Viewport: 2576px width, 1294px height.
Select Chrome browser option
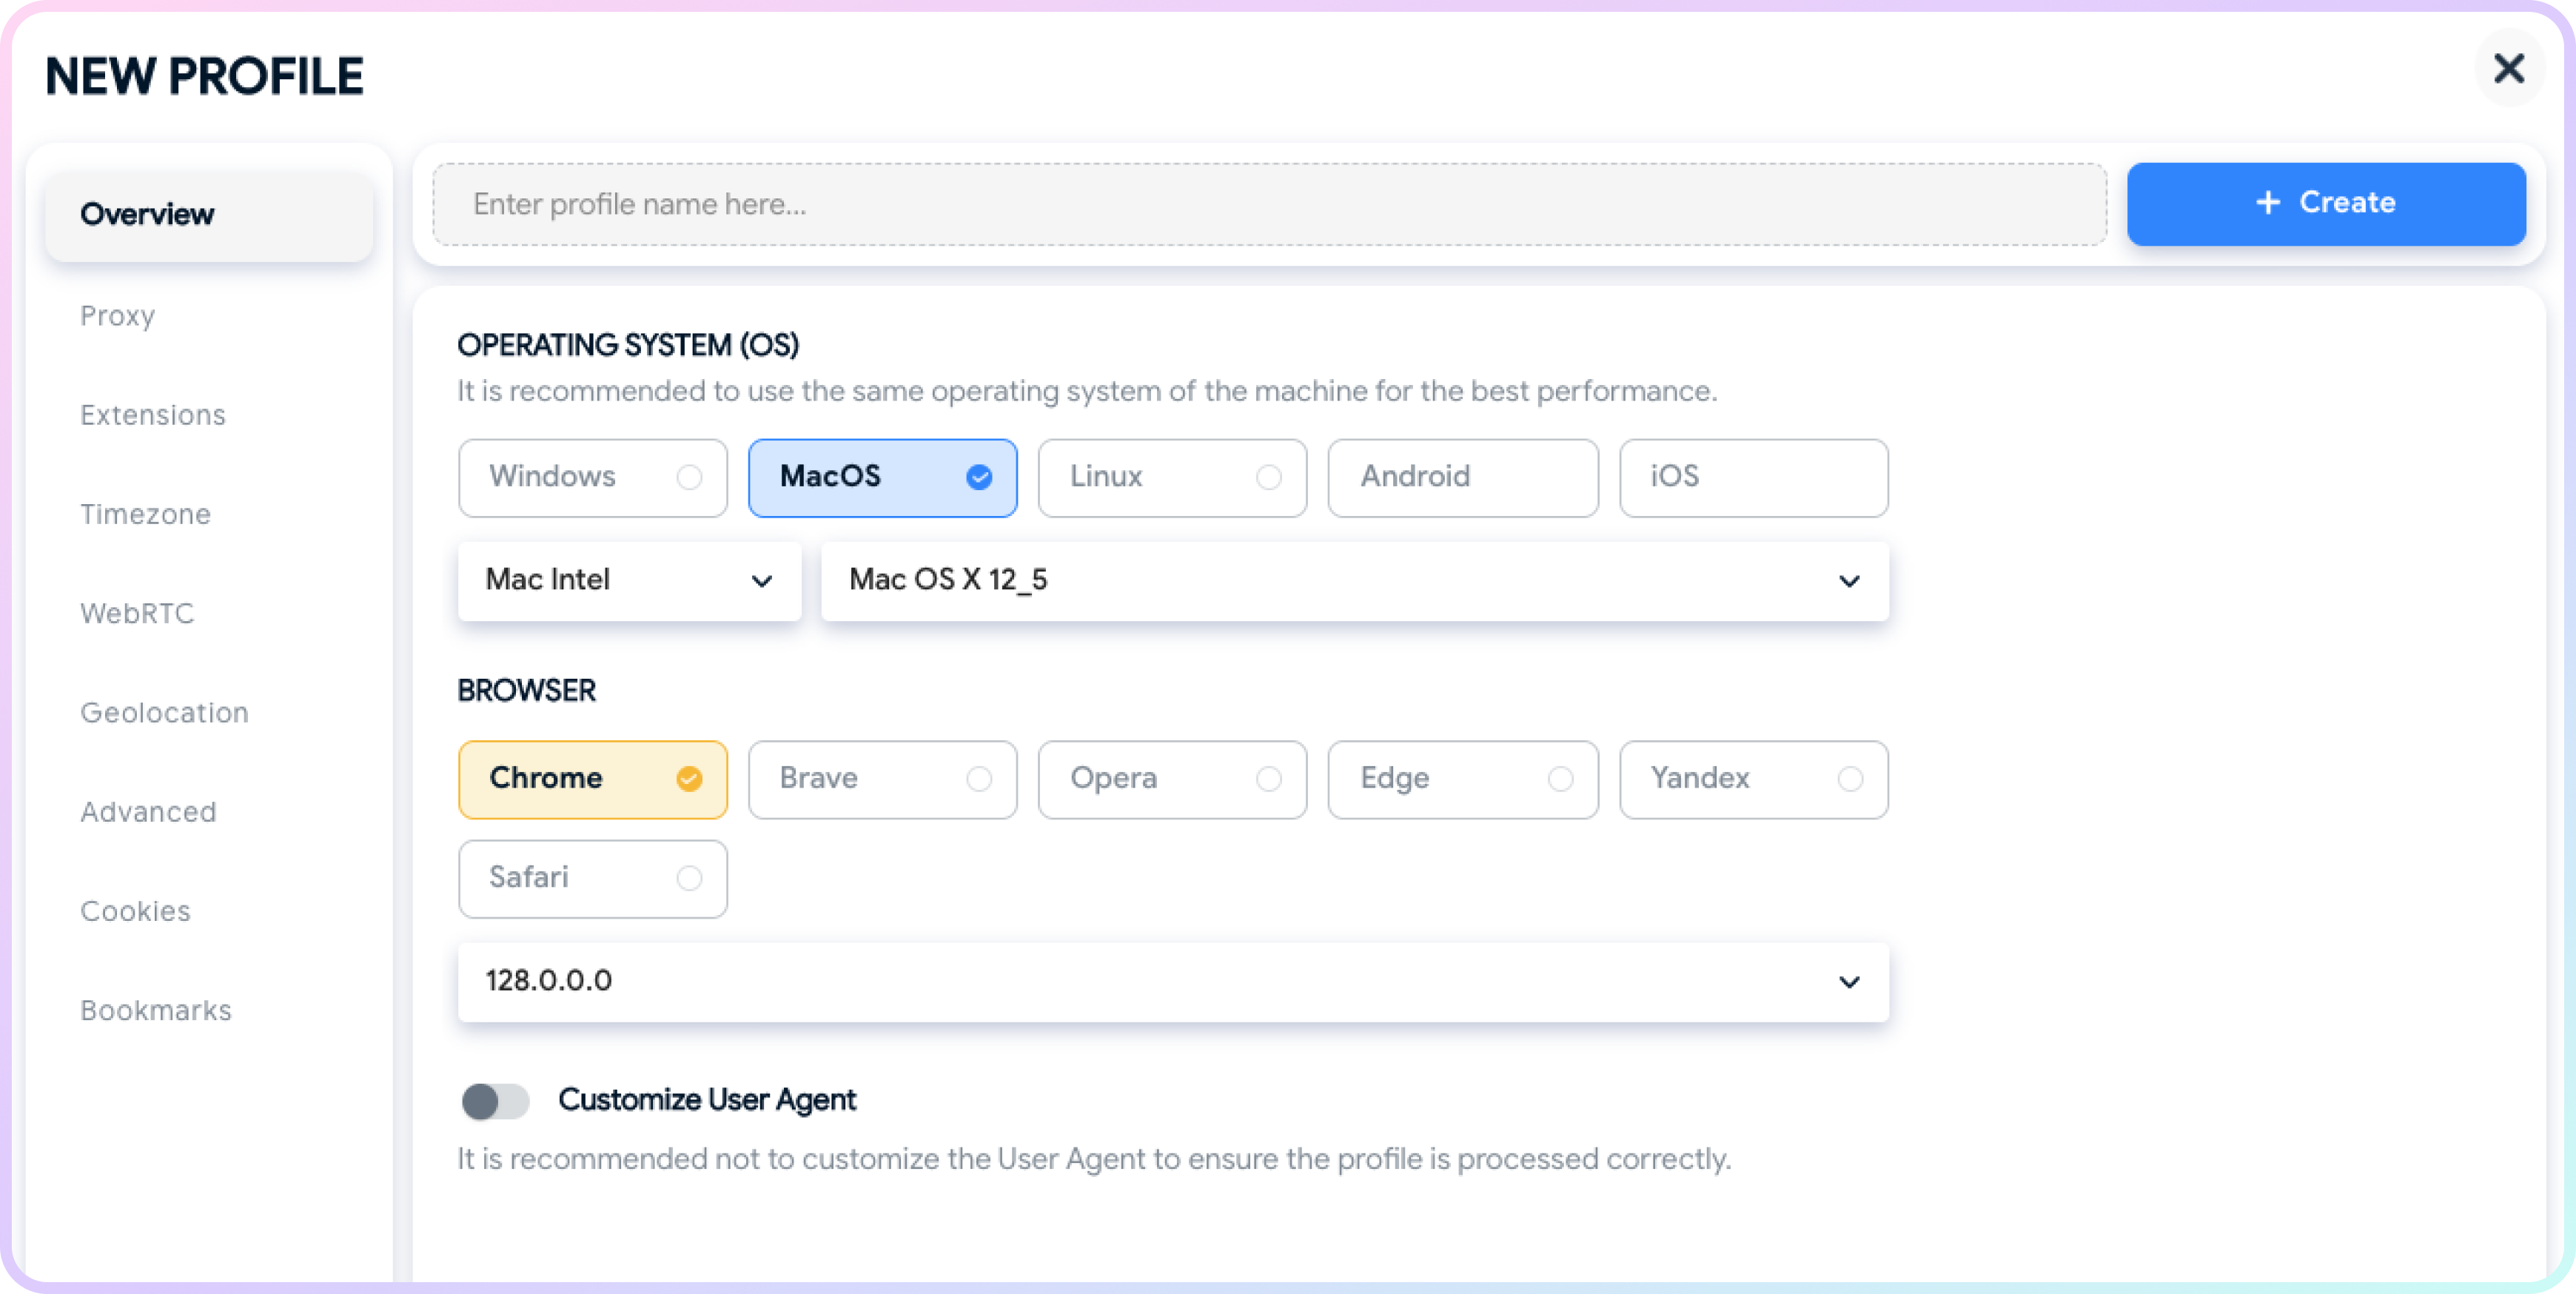click(592, 777)
